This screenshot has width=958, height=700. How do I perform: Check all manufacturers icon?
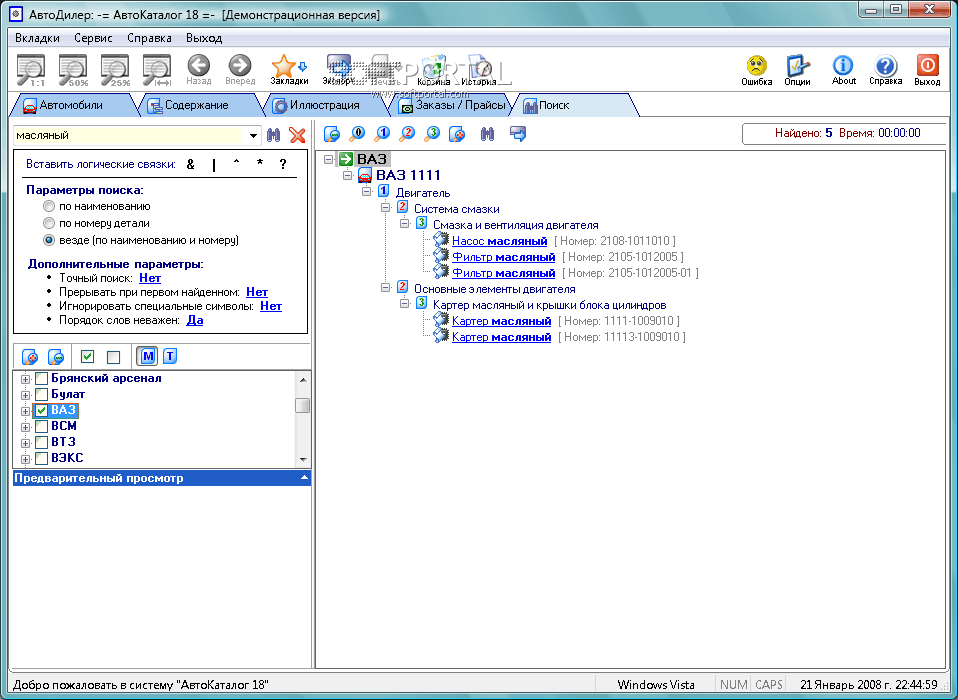[x=87, y=356]
